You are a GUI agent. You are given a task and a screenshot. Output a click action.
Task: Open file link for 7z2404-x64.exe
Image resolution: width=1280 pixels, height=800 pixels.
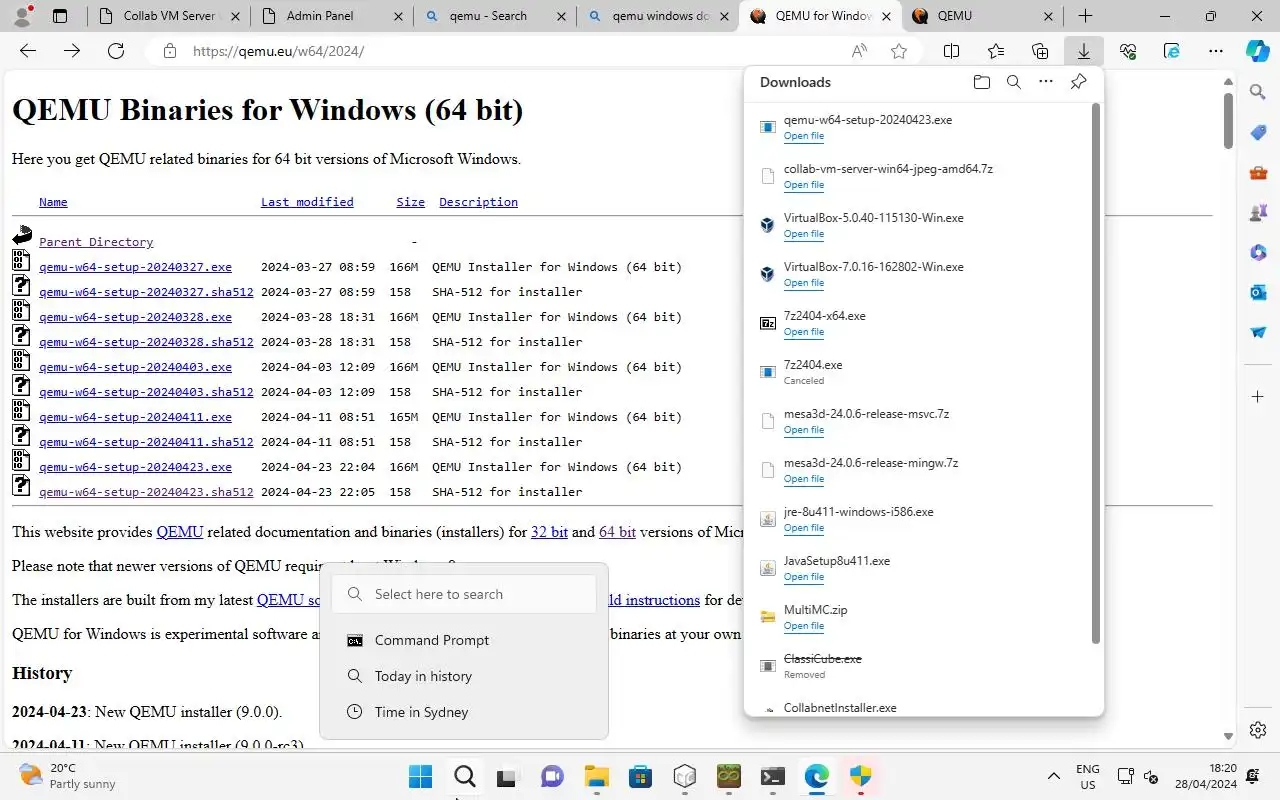[804, 332]
